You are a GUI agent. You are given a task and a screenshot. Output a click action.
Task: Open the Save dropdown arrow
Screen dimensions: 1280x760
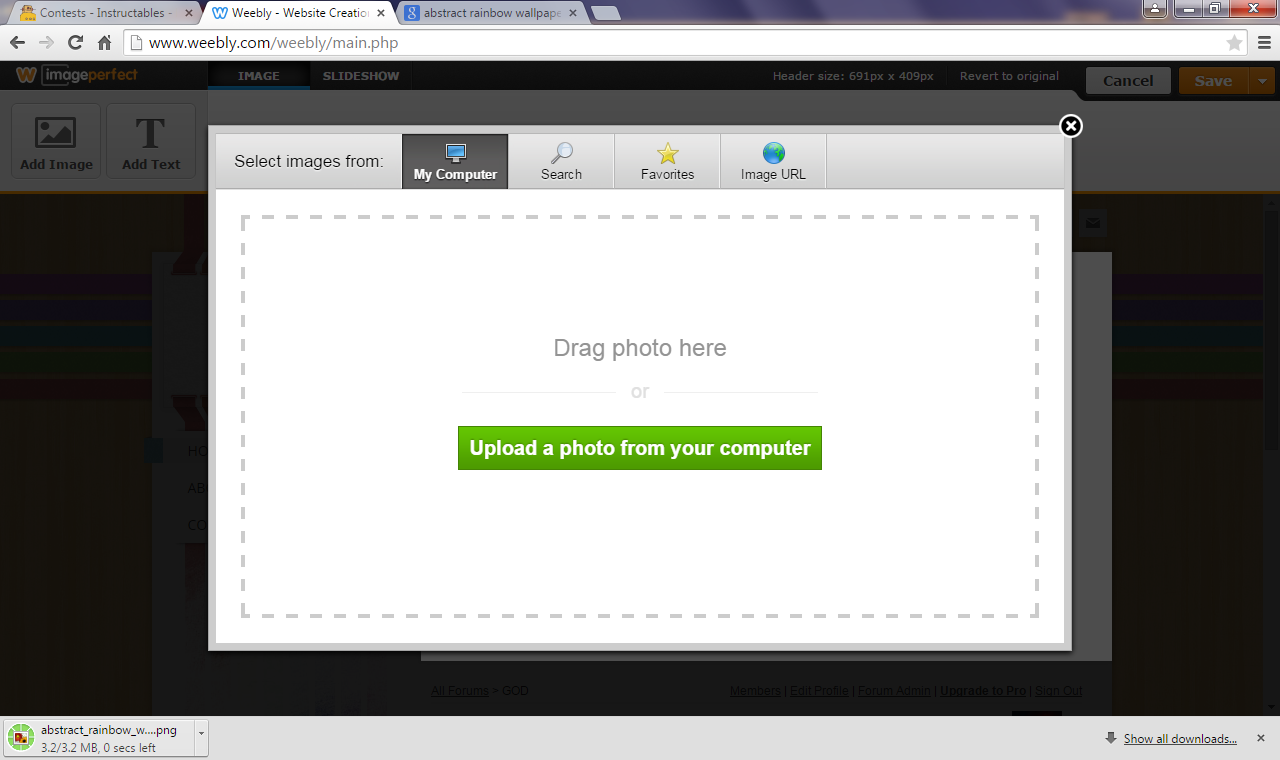pyautogui.click(x=1262, y=81)
